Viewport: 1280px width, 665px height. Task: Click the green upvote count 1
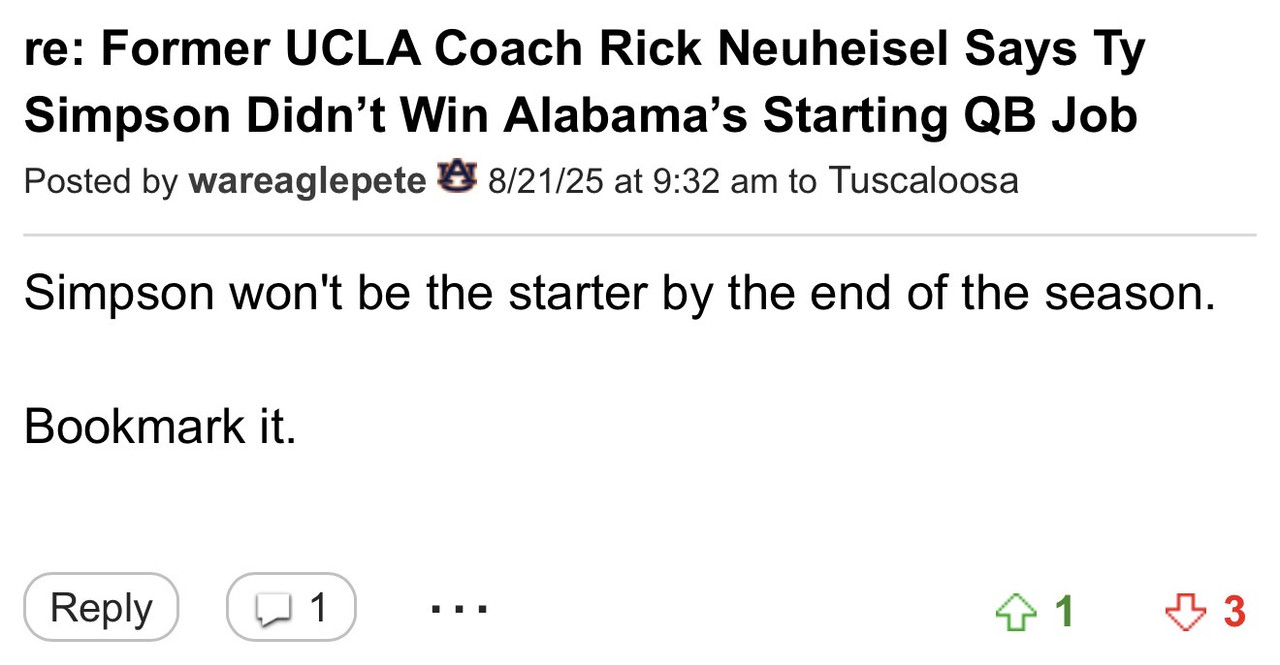point(1064,610)
